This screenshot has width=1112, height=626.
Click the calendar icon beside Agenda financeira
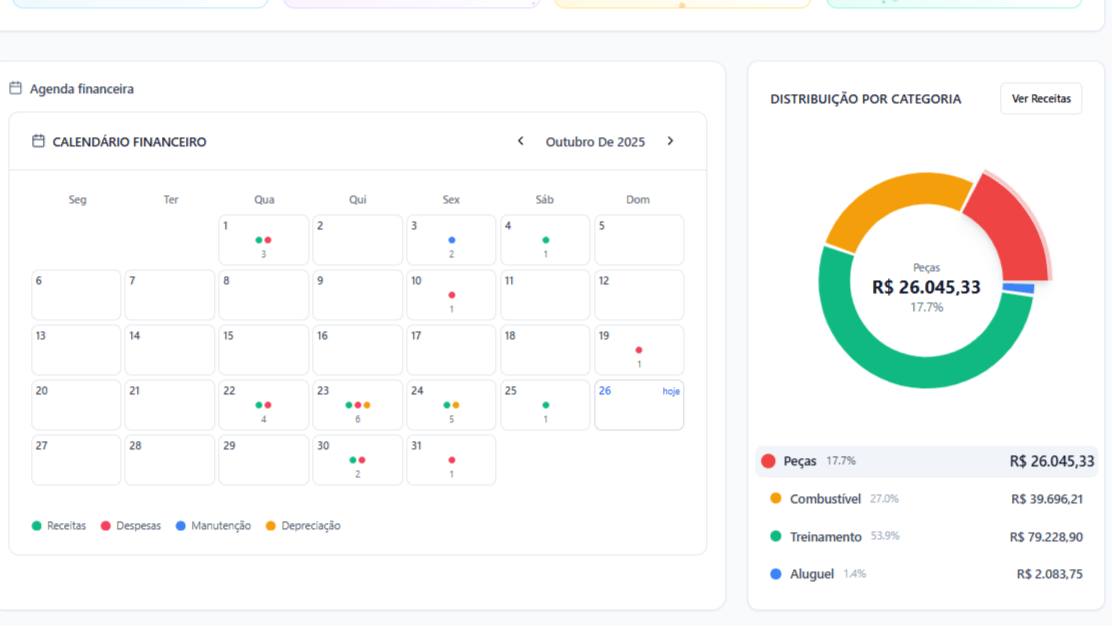(16, 89)
